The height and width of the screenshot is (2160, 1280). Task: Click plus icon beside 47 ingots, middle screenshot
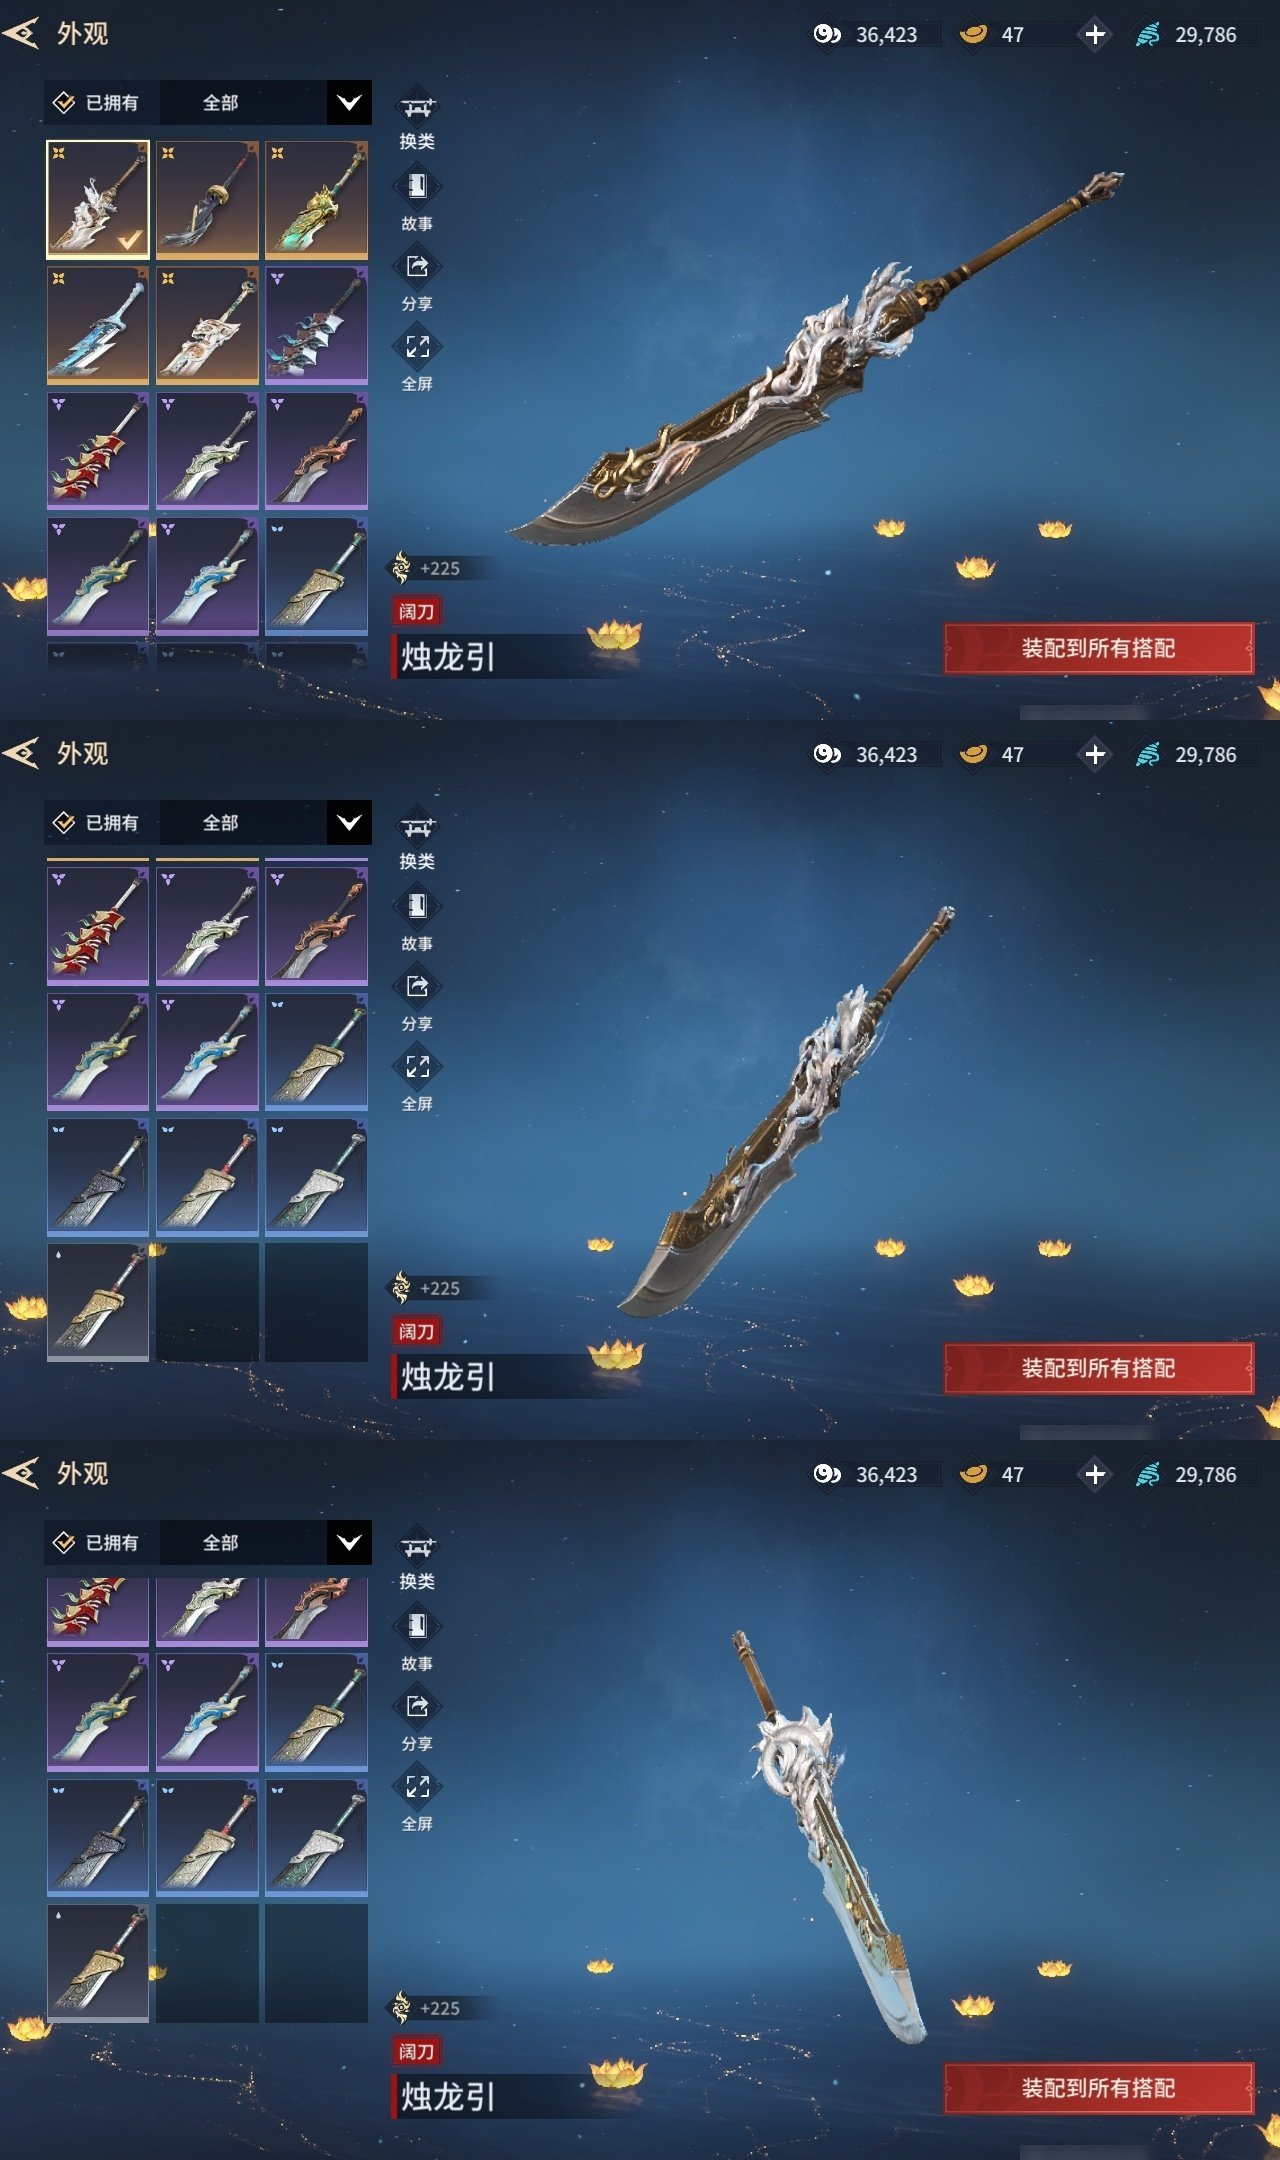[1095, 754]
